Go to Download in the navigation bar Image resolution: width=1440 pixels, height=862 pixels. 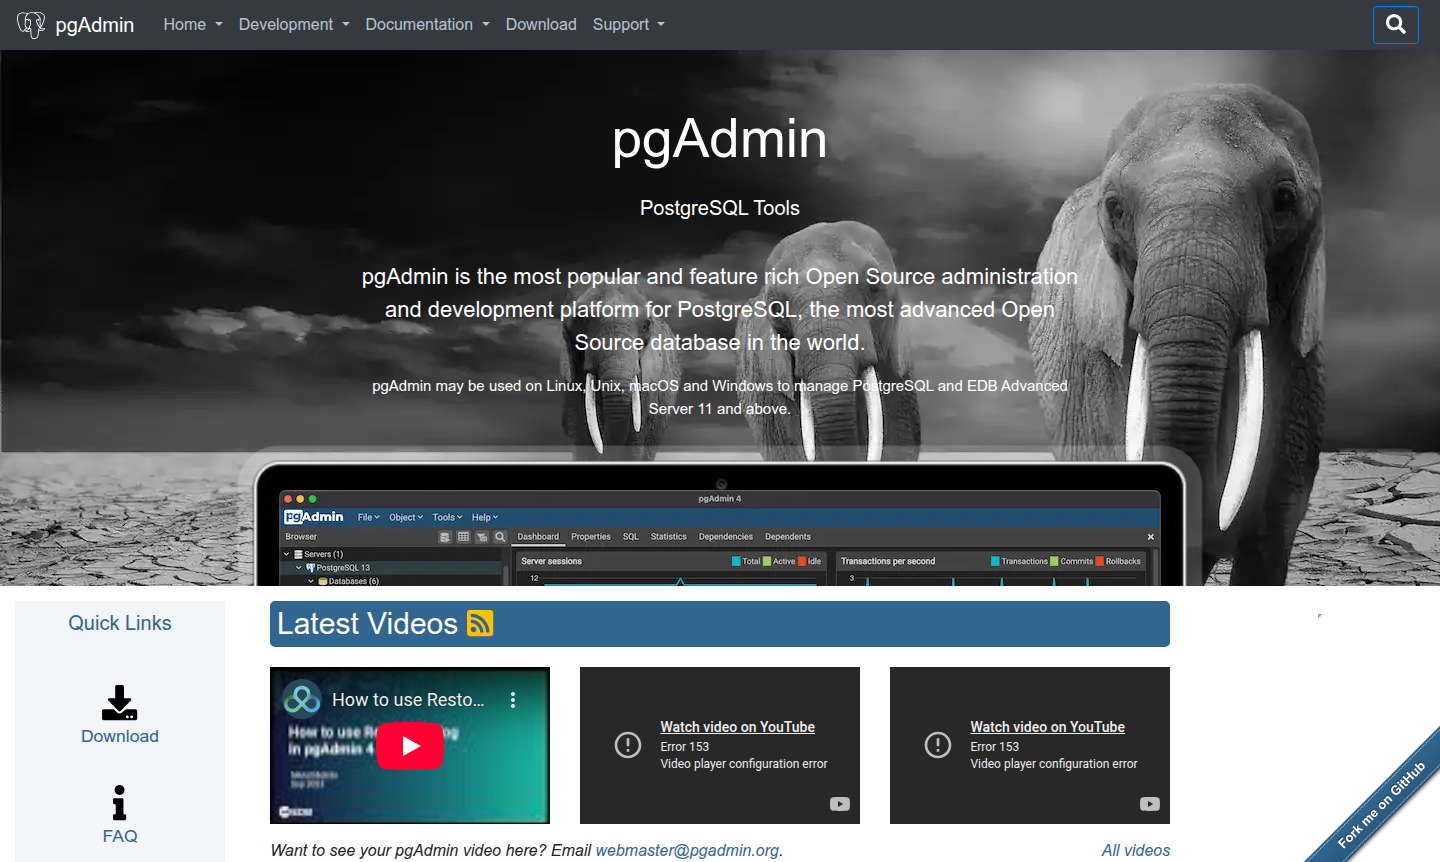coord(541,25)
